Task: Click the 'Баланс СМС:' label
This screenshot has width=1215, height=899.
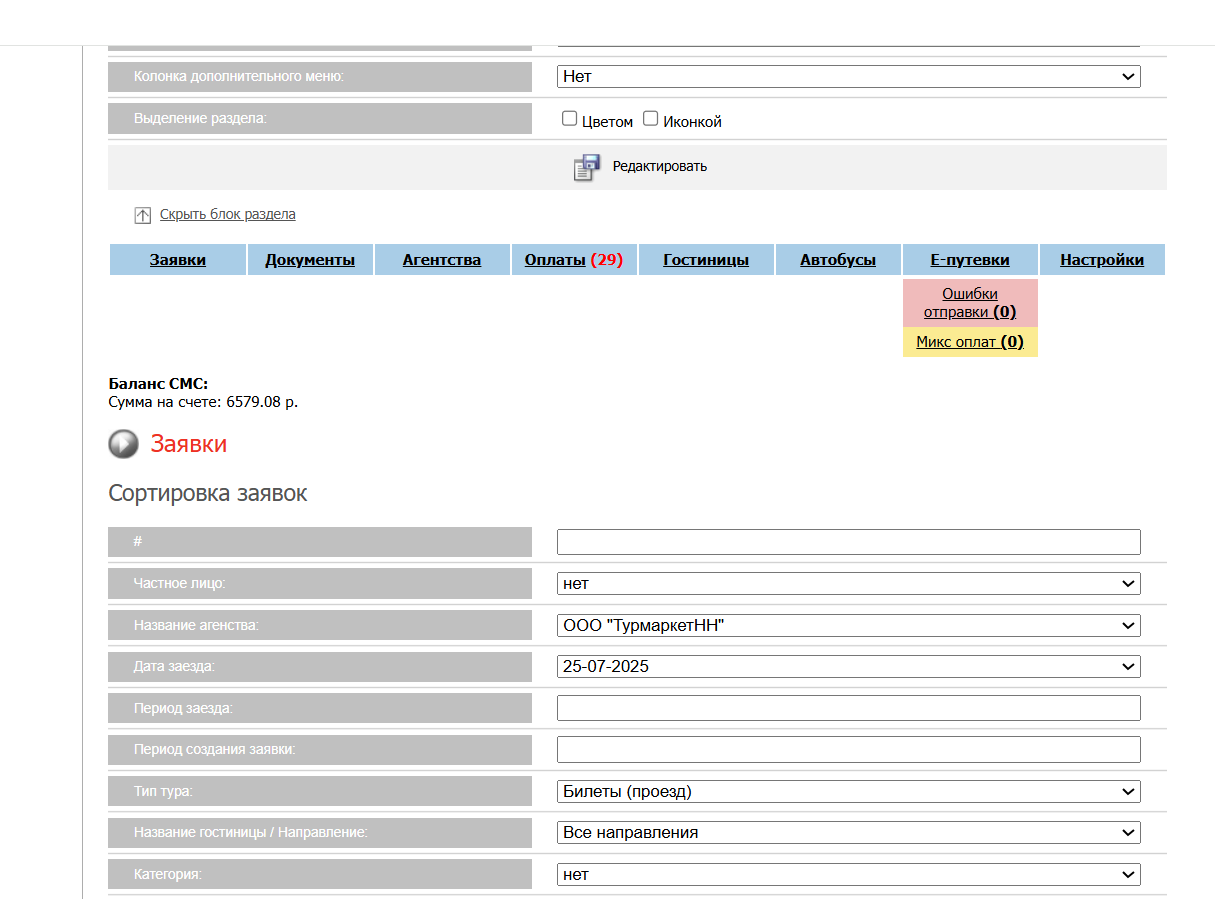Action: pos(158,385)
